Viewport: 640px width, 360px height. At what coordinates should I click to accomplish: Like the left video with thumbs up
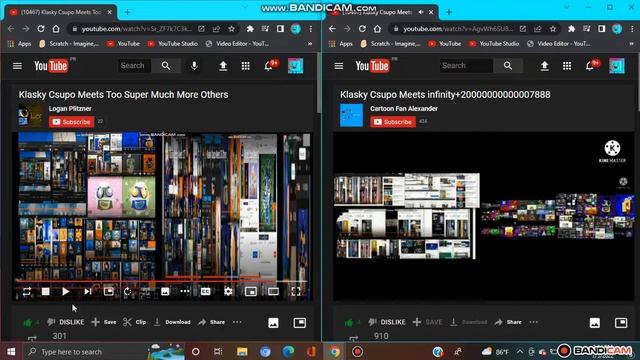pos(28,322)
